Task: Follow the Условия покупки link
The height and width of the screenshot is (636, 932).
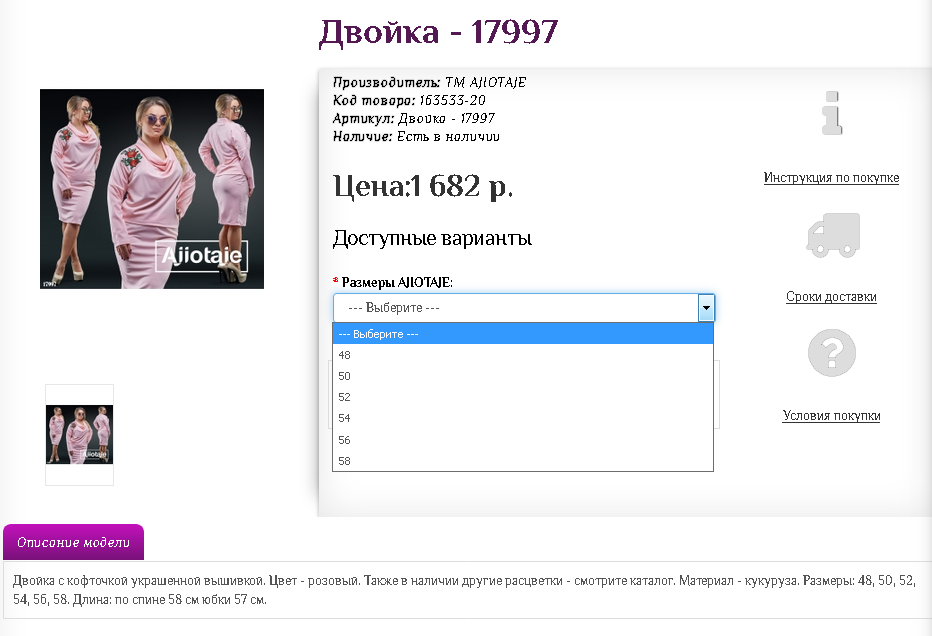Action: tap(831, 416)
